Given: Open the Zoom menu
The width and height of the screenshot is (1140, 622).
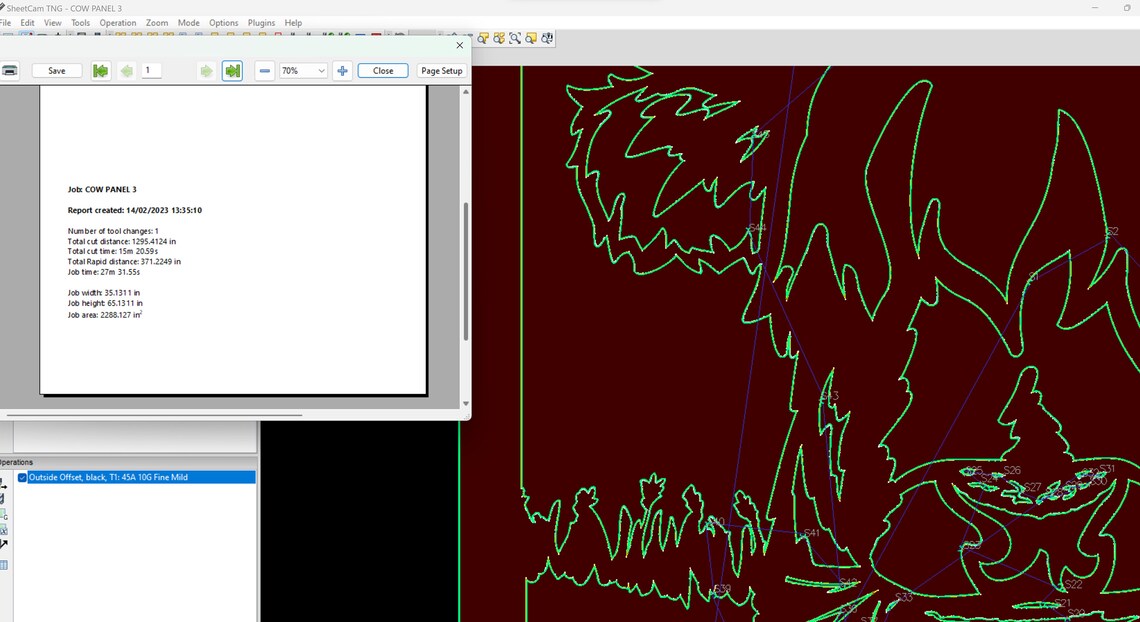Looking at the screenshot, I should click(156, 22).
